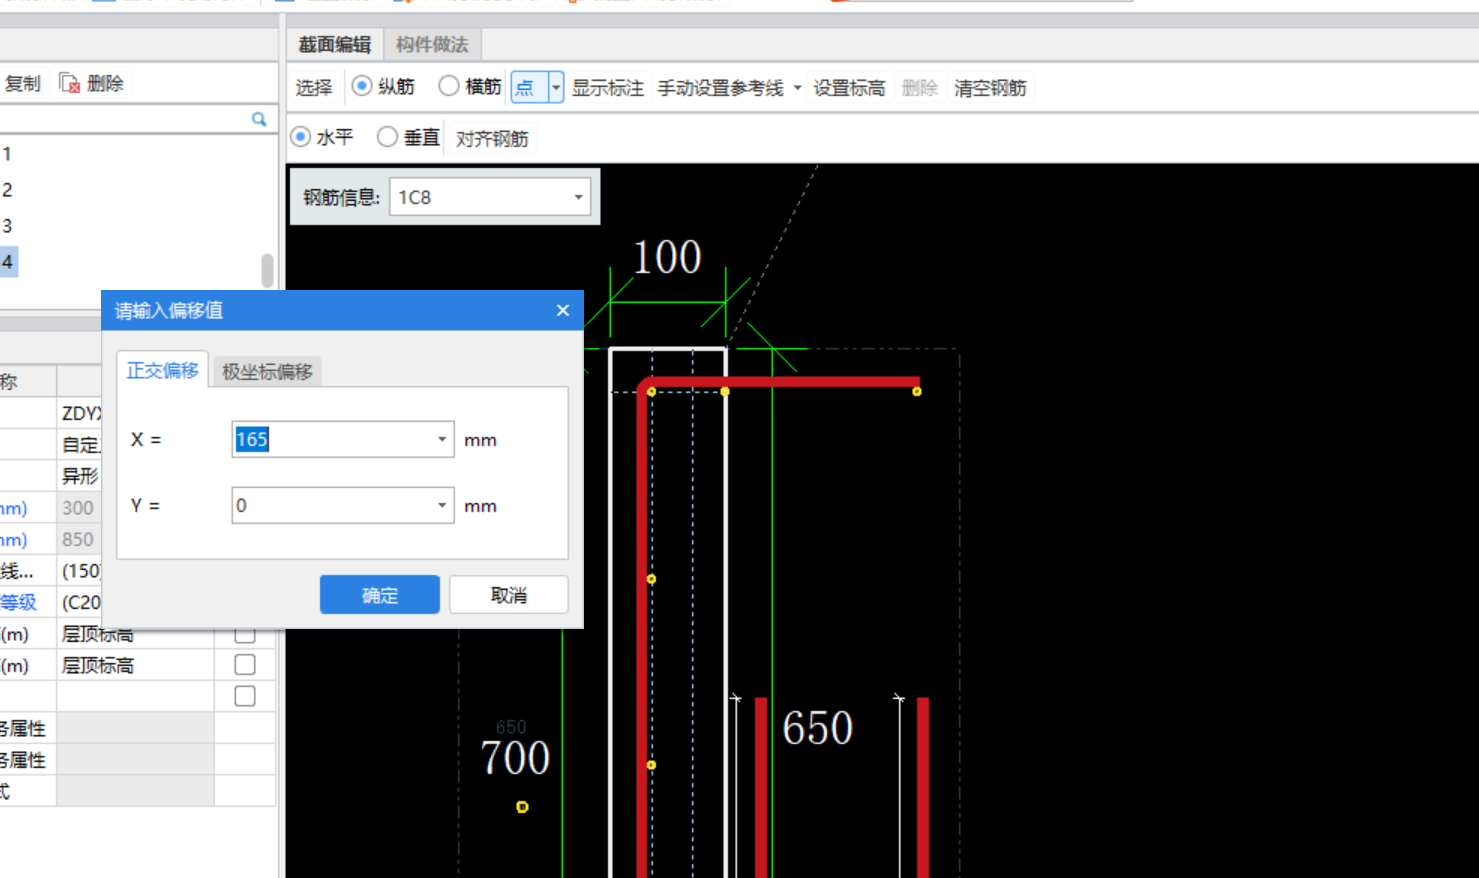This screenshot has height=878, width=1479.
Task: Click 设置标高 toolbar item
Action: [x=849, y=88]
